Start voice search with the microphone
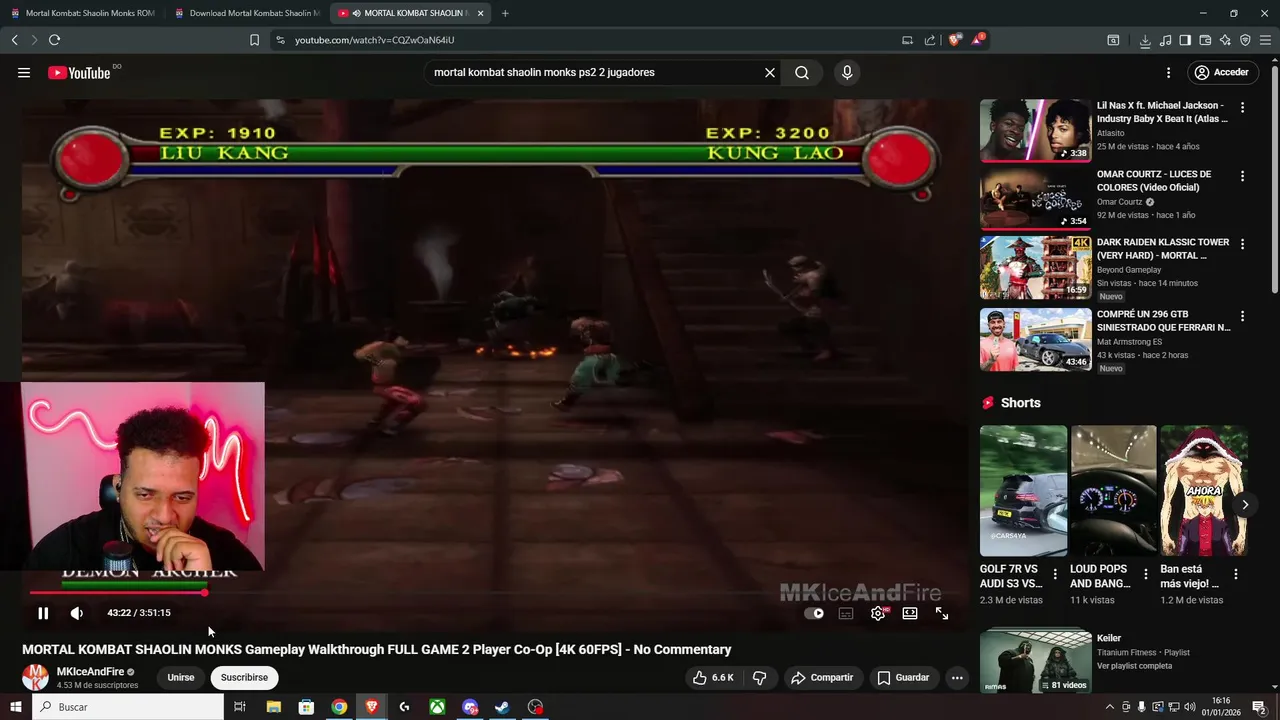This screenshot has height=720, width=1280. (847, 72)
